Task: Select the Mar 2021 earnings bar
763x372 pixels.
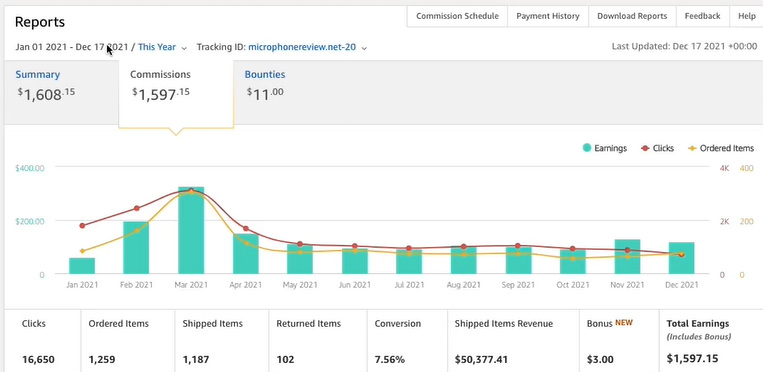Action: 191,230
